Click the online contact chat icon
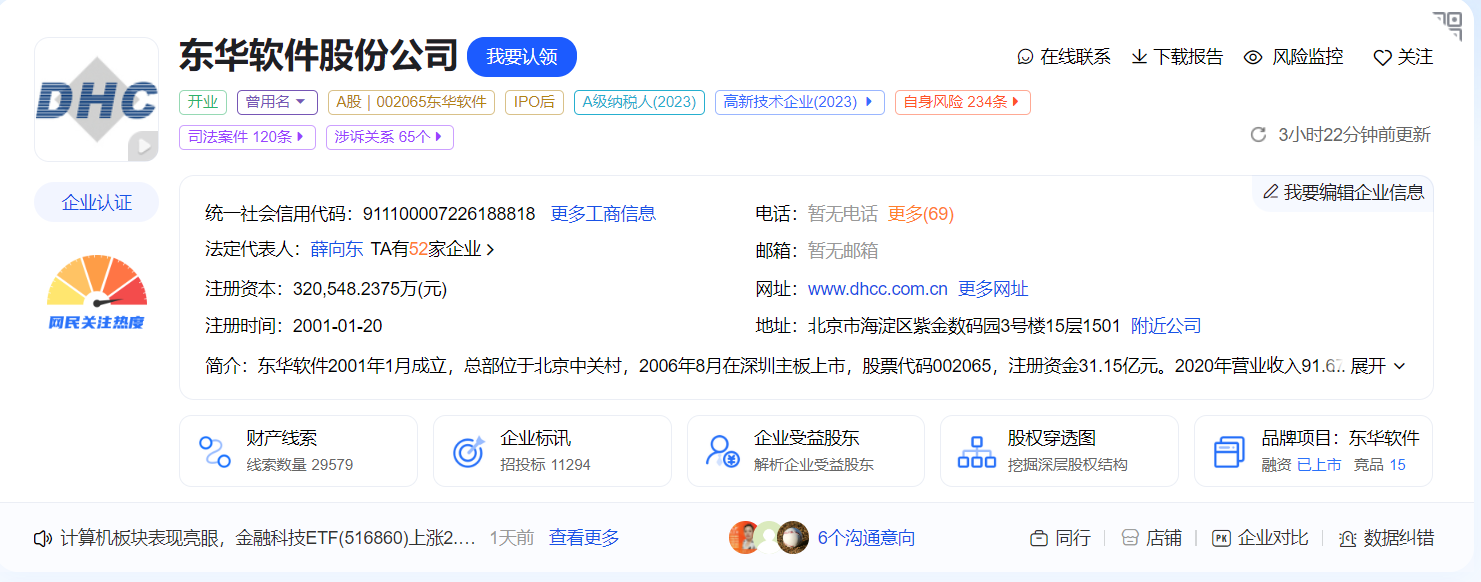This screenshot has height=582, width=1481. tap(1025, 57)
